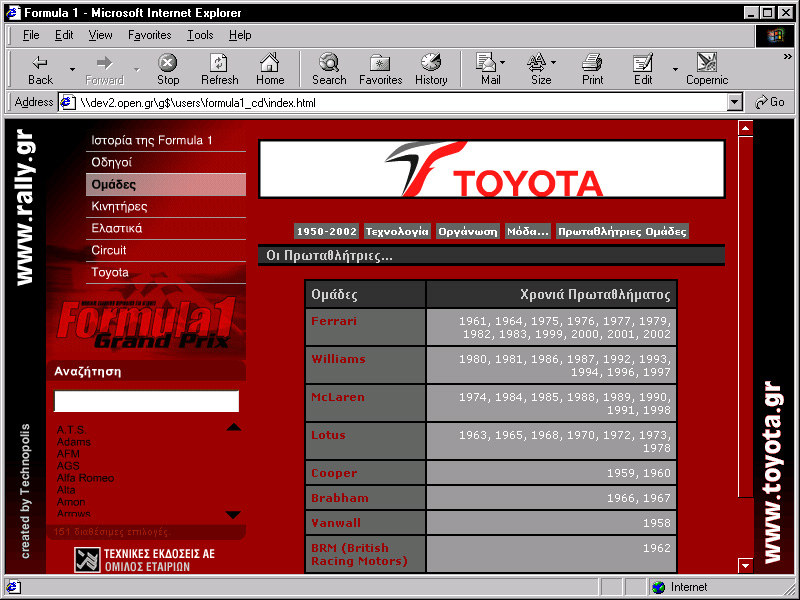
Task: Open the File menu
Action: [x=31, y=35]
